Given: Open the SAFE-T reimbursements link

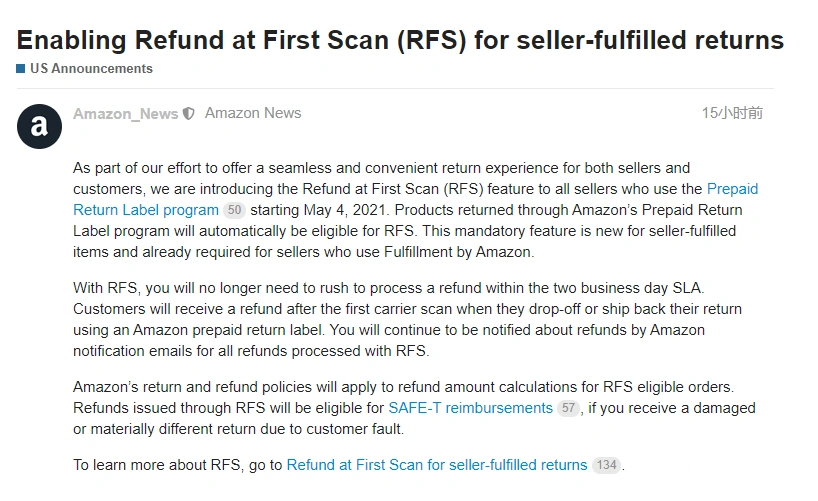Looking at the screenshot, I should click(x=471, y=408).
